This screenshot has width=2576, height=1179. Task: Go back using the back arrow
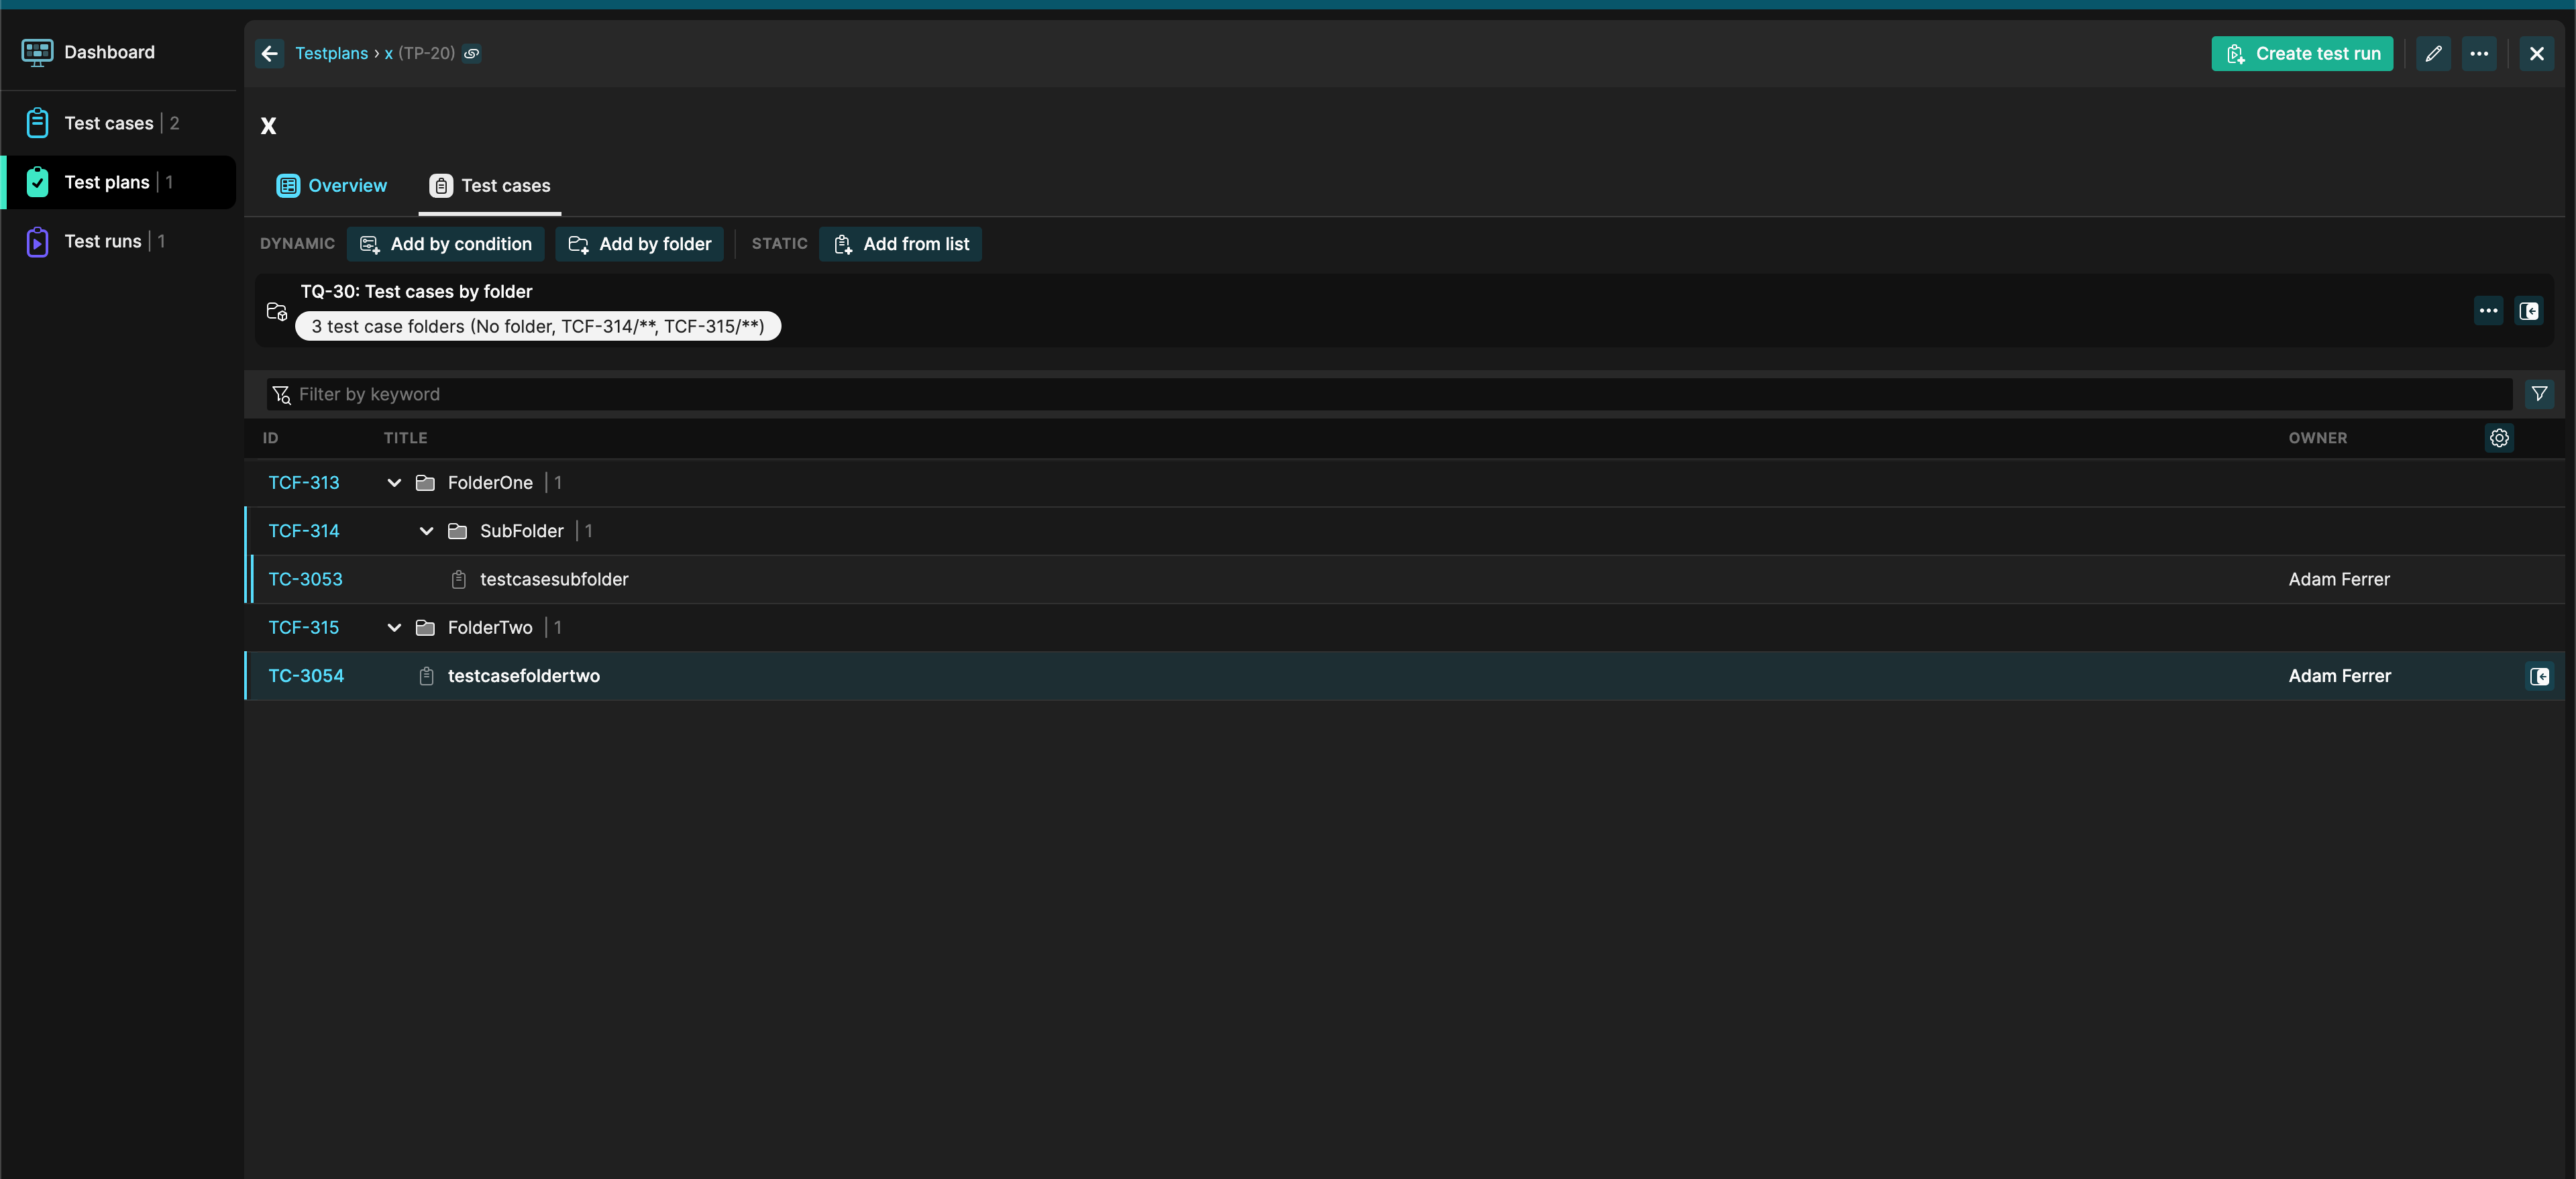pos(269,53)
